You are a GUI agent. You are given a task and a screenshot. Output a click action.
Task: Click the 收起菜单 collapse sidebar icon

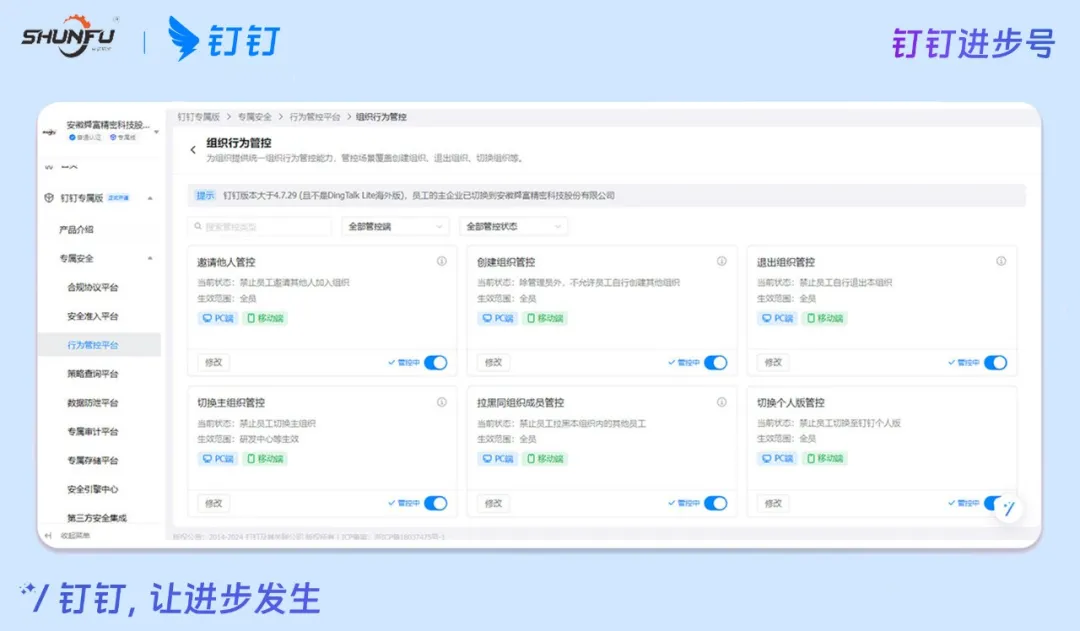(48, 535)
